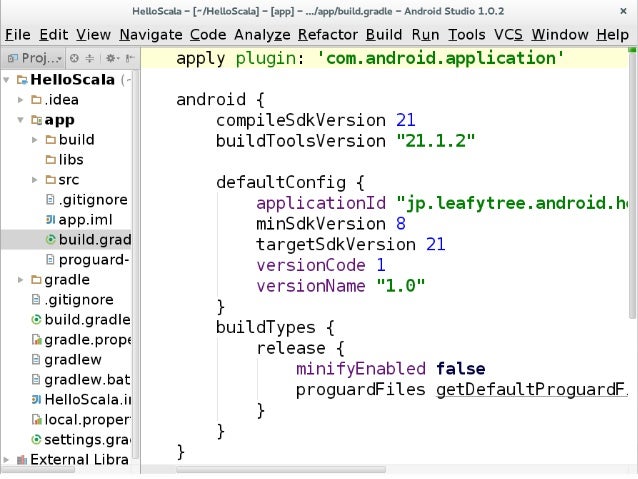Select the app folder label in tree
638x479 pixels.
59,120
